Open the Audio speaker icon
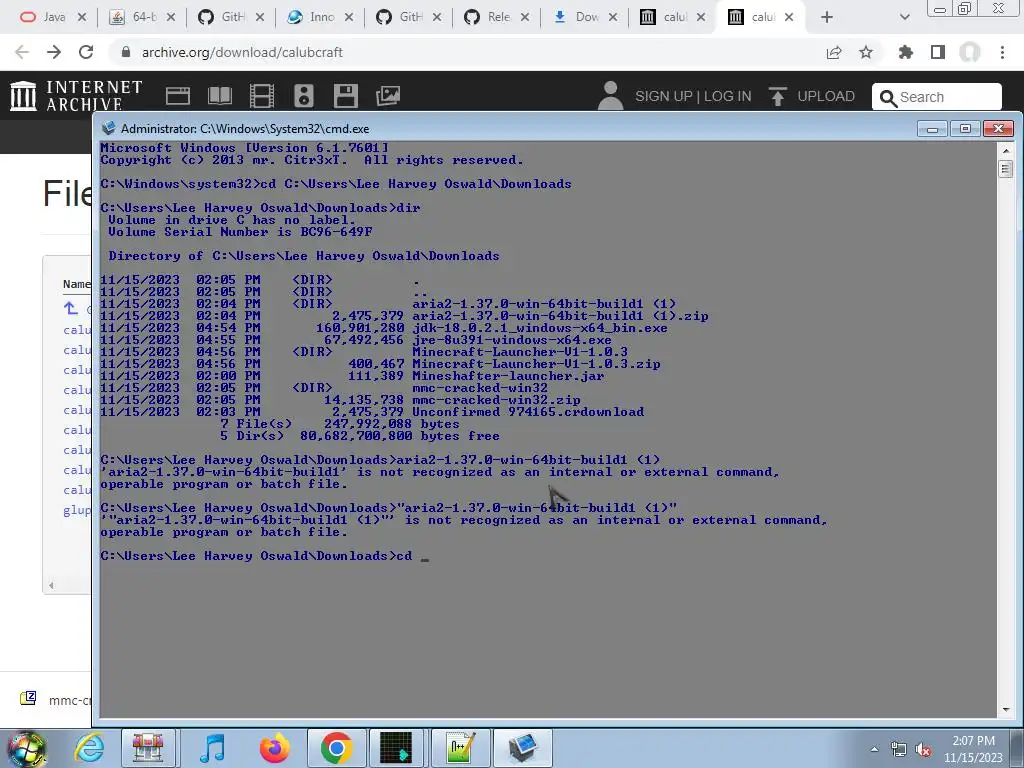The width and height of the screenshot is (1024, 768). (x=304, y=96)
